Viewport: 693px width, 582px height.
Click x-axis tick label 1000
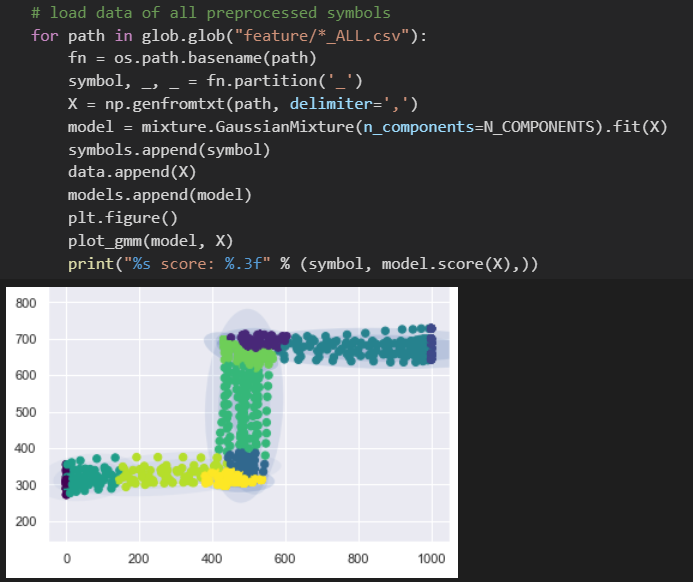click(x=431, y=559)
